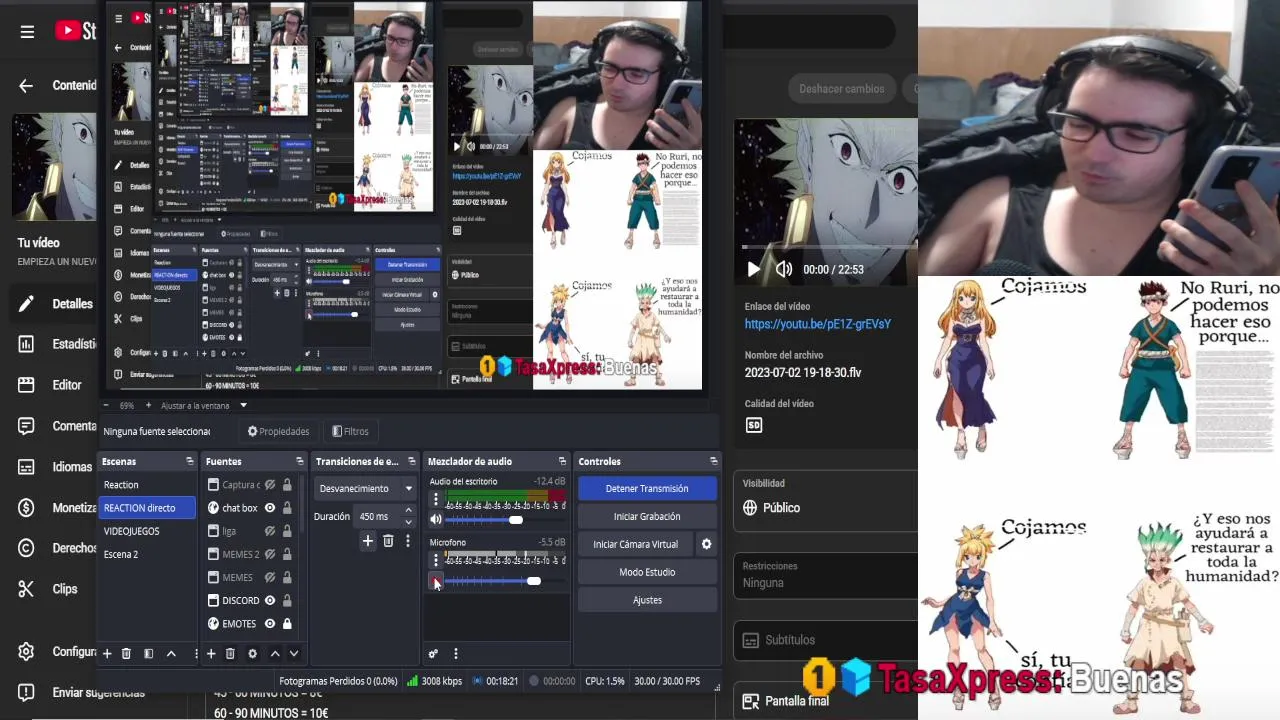Toggle Microfono mute button
The width and height of the screenshot is (1280, 720).
tap(436, 581)
